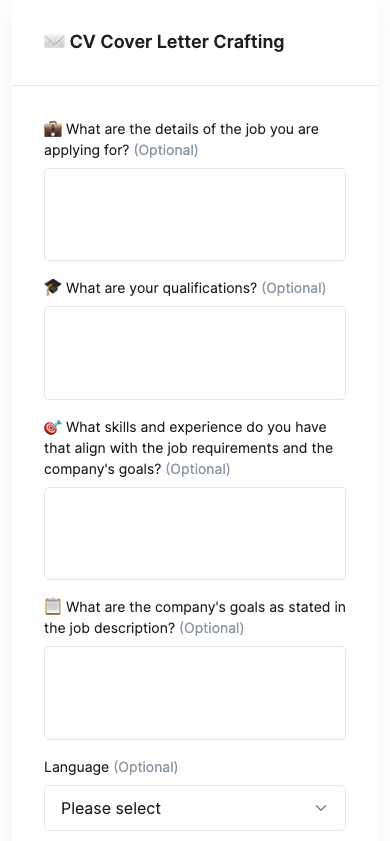The width and height of the screenshot is (390, 841).
Task: Click the envelope icon beside the page title
Action: pyautogui.click(x=54, y=41)
